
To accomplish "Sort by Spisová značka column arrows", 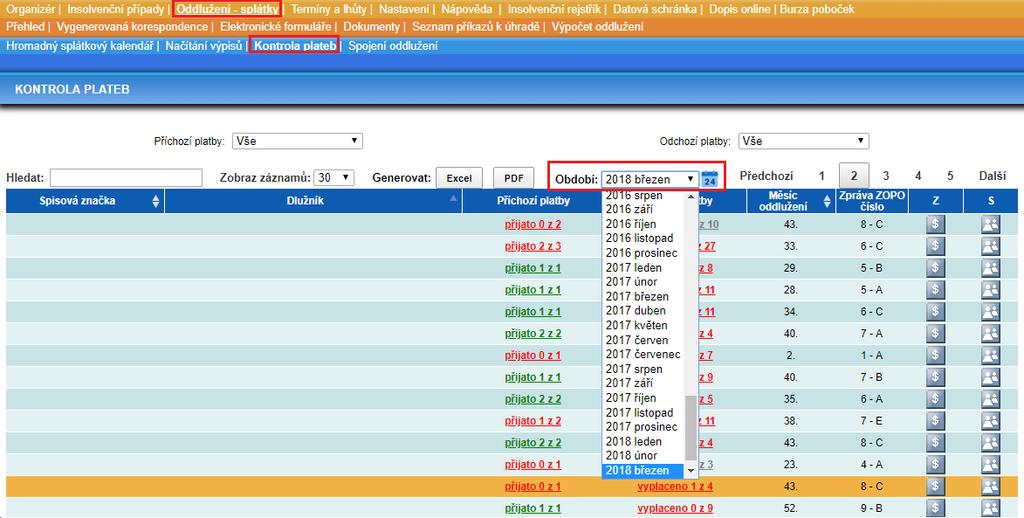I will [x=155, y=201].
